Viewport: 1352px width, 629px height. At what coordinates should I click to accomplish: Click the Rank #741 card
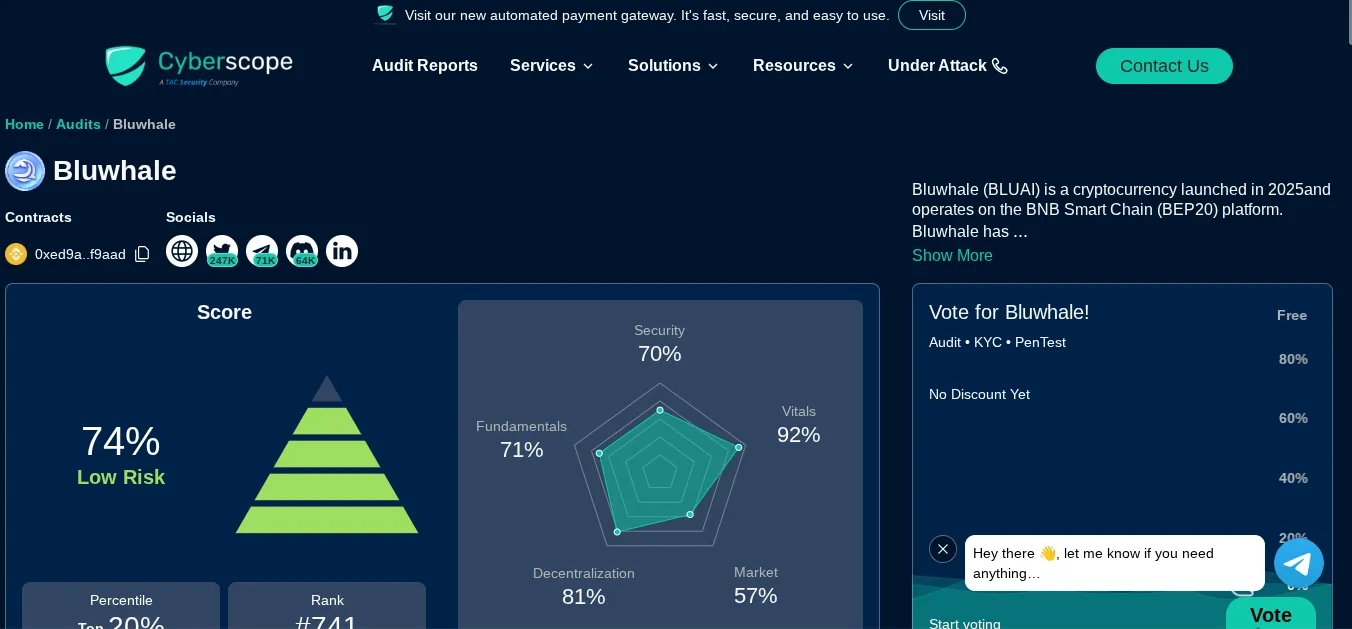click(x=327, y=606)
